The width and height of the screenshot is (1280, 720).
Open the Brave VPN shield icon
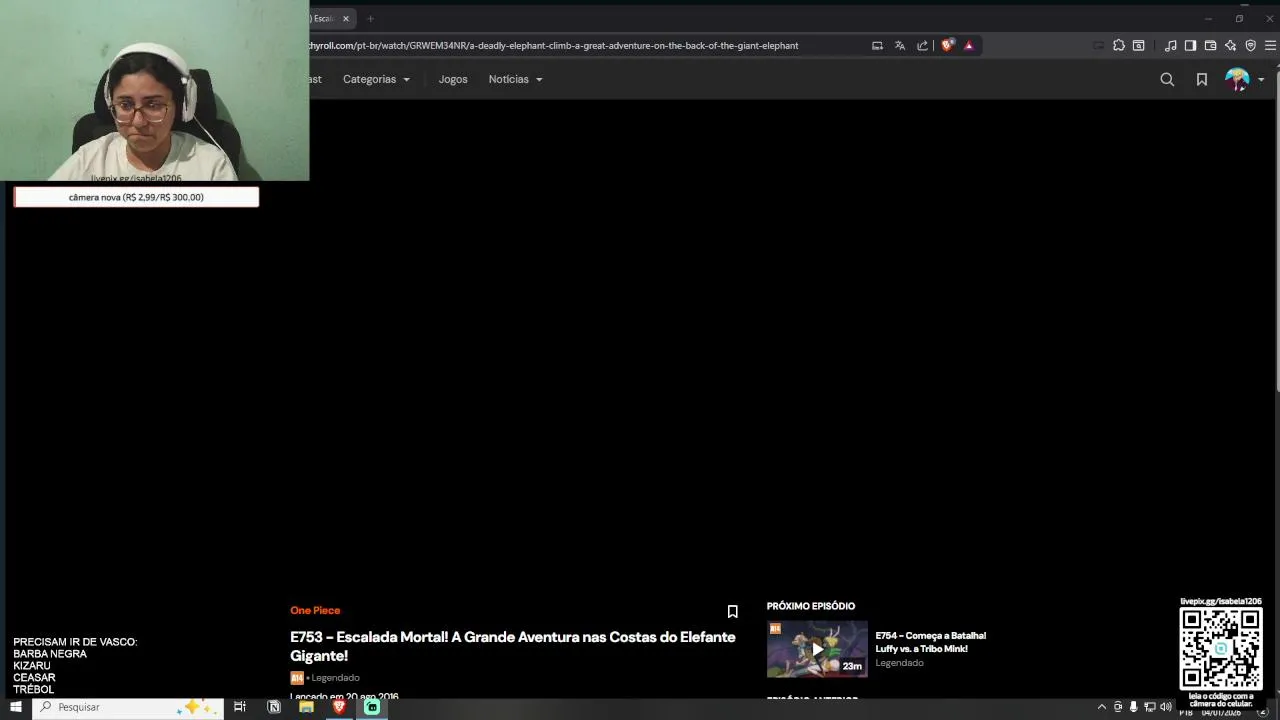pyautogui.click(x=1250, y=45)
